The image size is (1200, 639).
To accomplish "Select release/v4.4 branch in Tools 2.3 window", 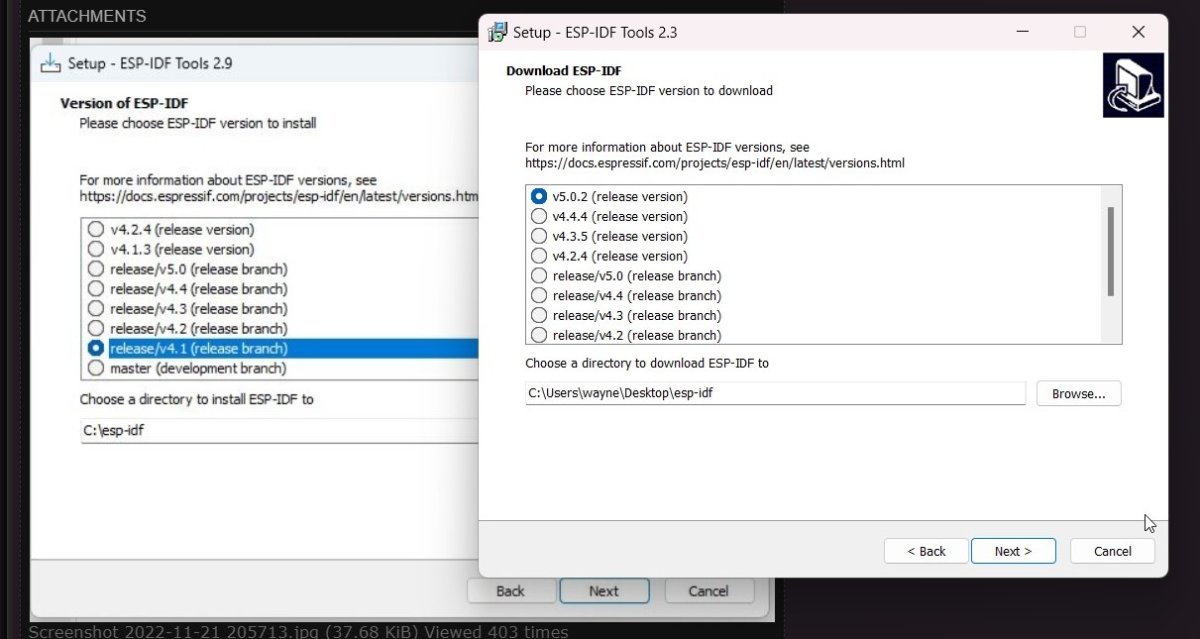I will point(540,296).
